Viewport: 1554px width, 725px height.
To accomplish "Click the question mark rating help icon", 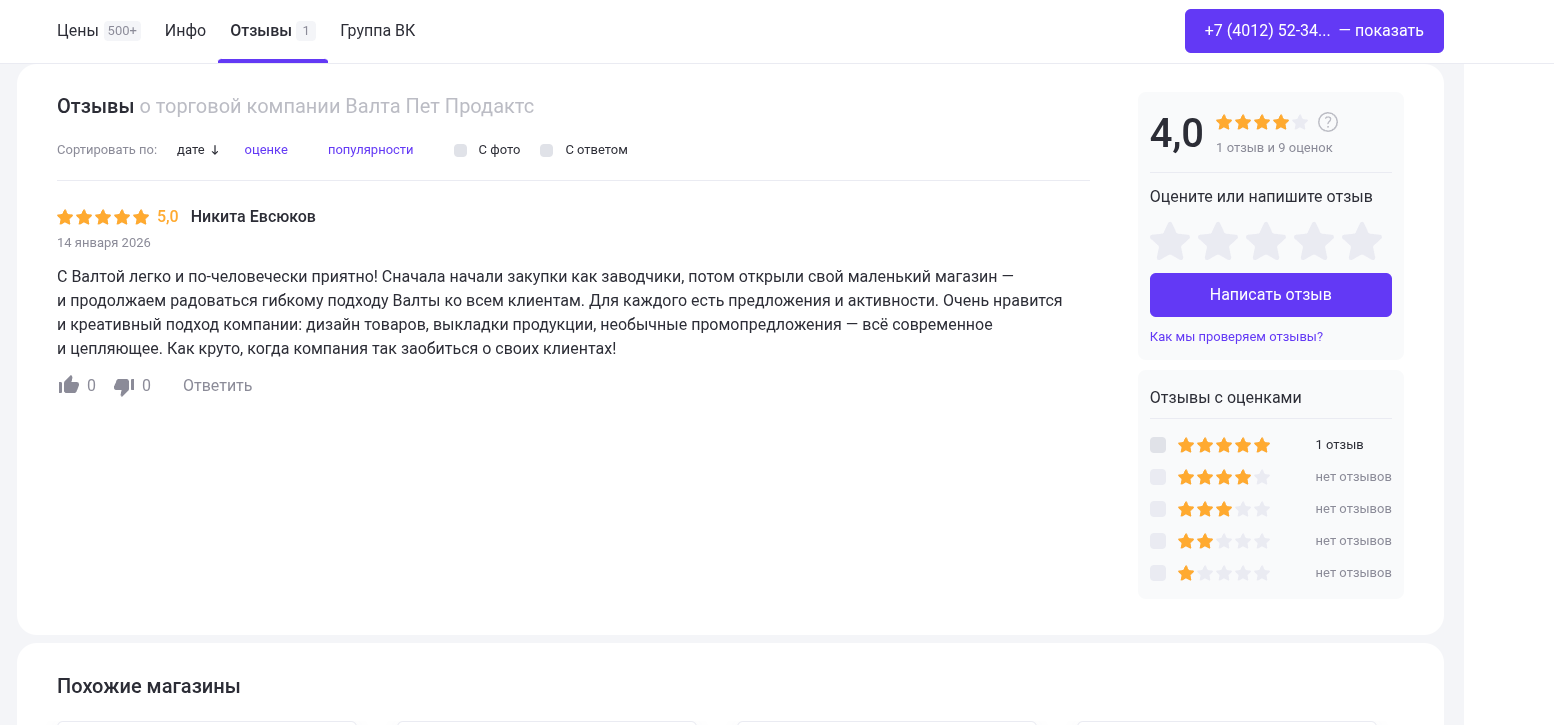I will point(1328,122).
